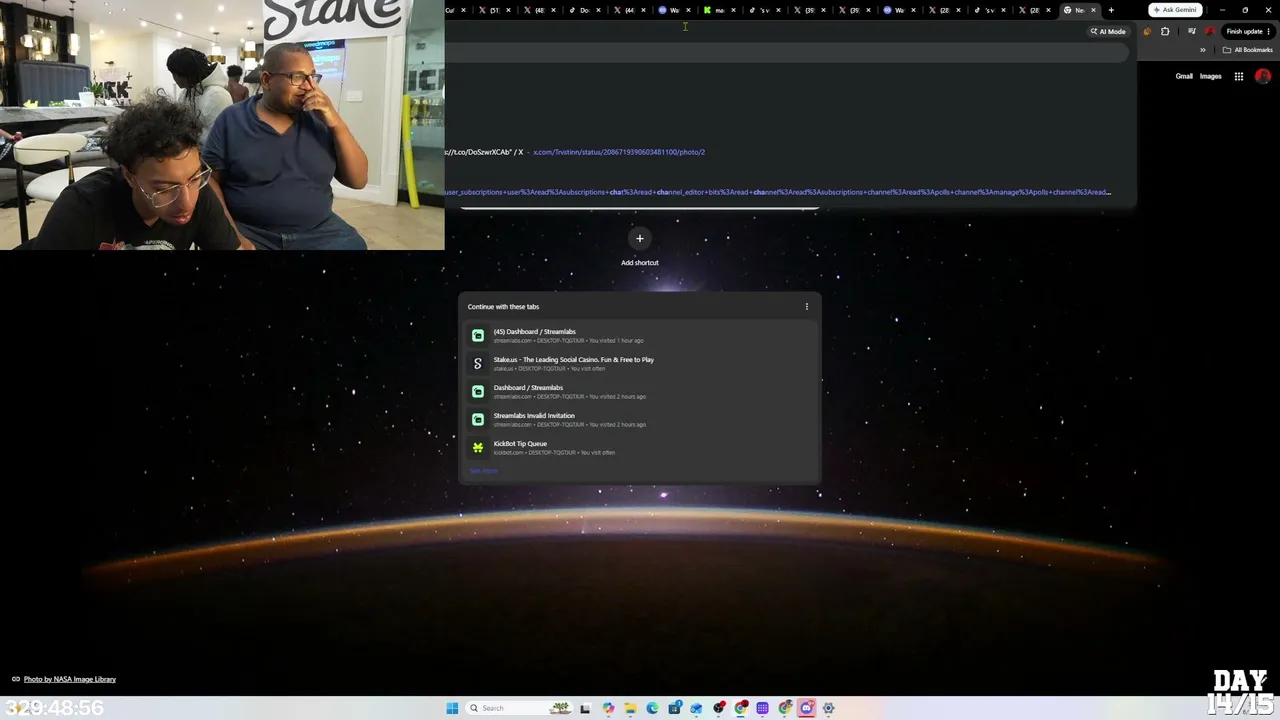Screen dimensions: 1280x720
Task: Open Windows Settings gear on the taskbar
Action: coord(829,708)
